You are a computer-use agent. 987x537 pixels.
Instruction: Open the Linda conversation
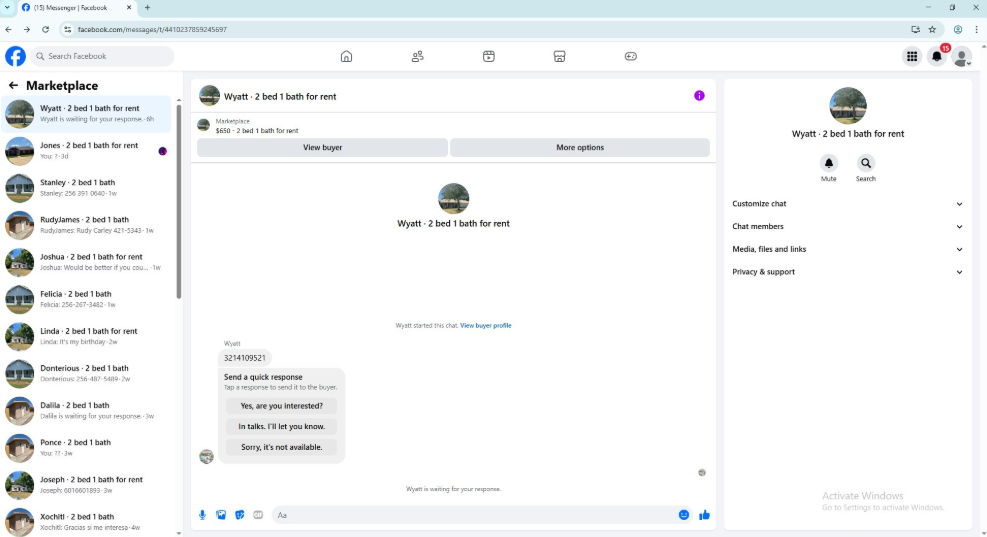click(86, 336)
